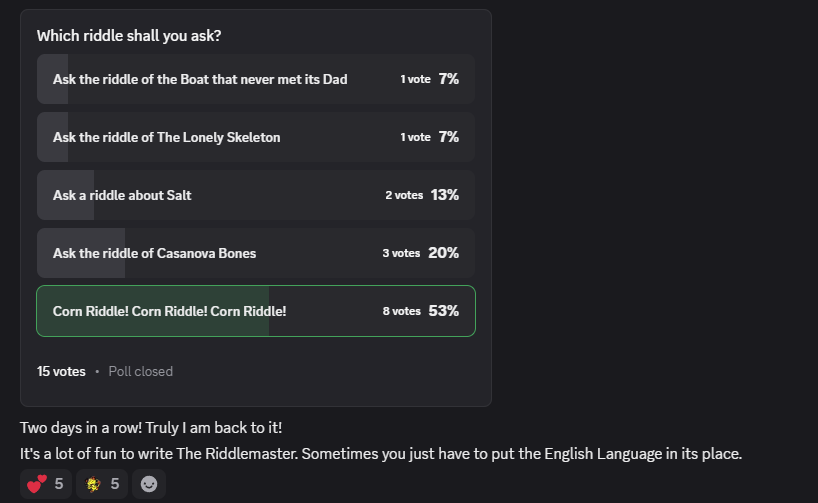
Task: Click the 53% result on Corn Riddle
Action: pos(444,311)
